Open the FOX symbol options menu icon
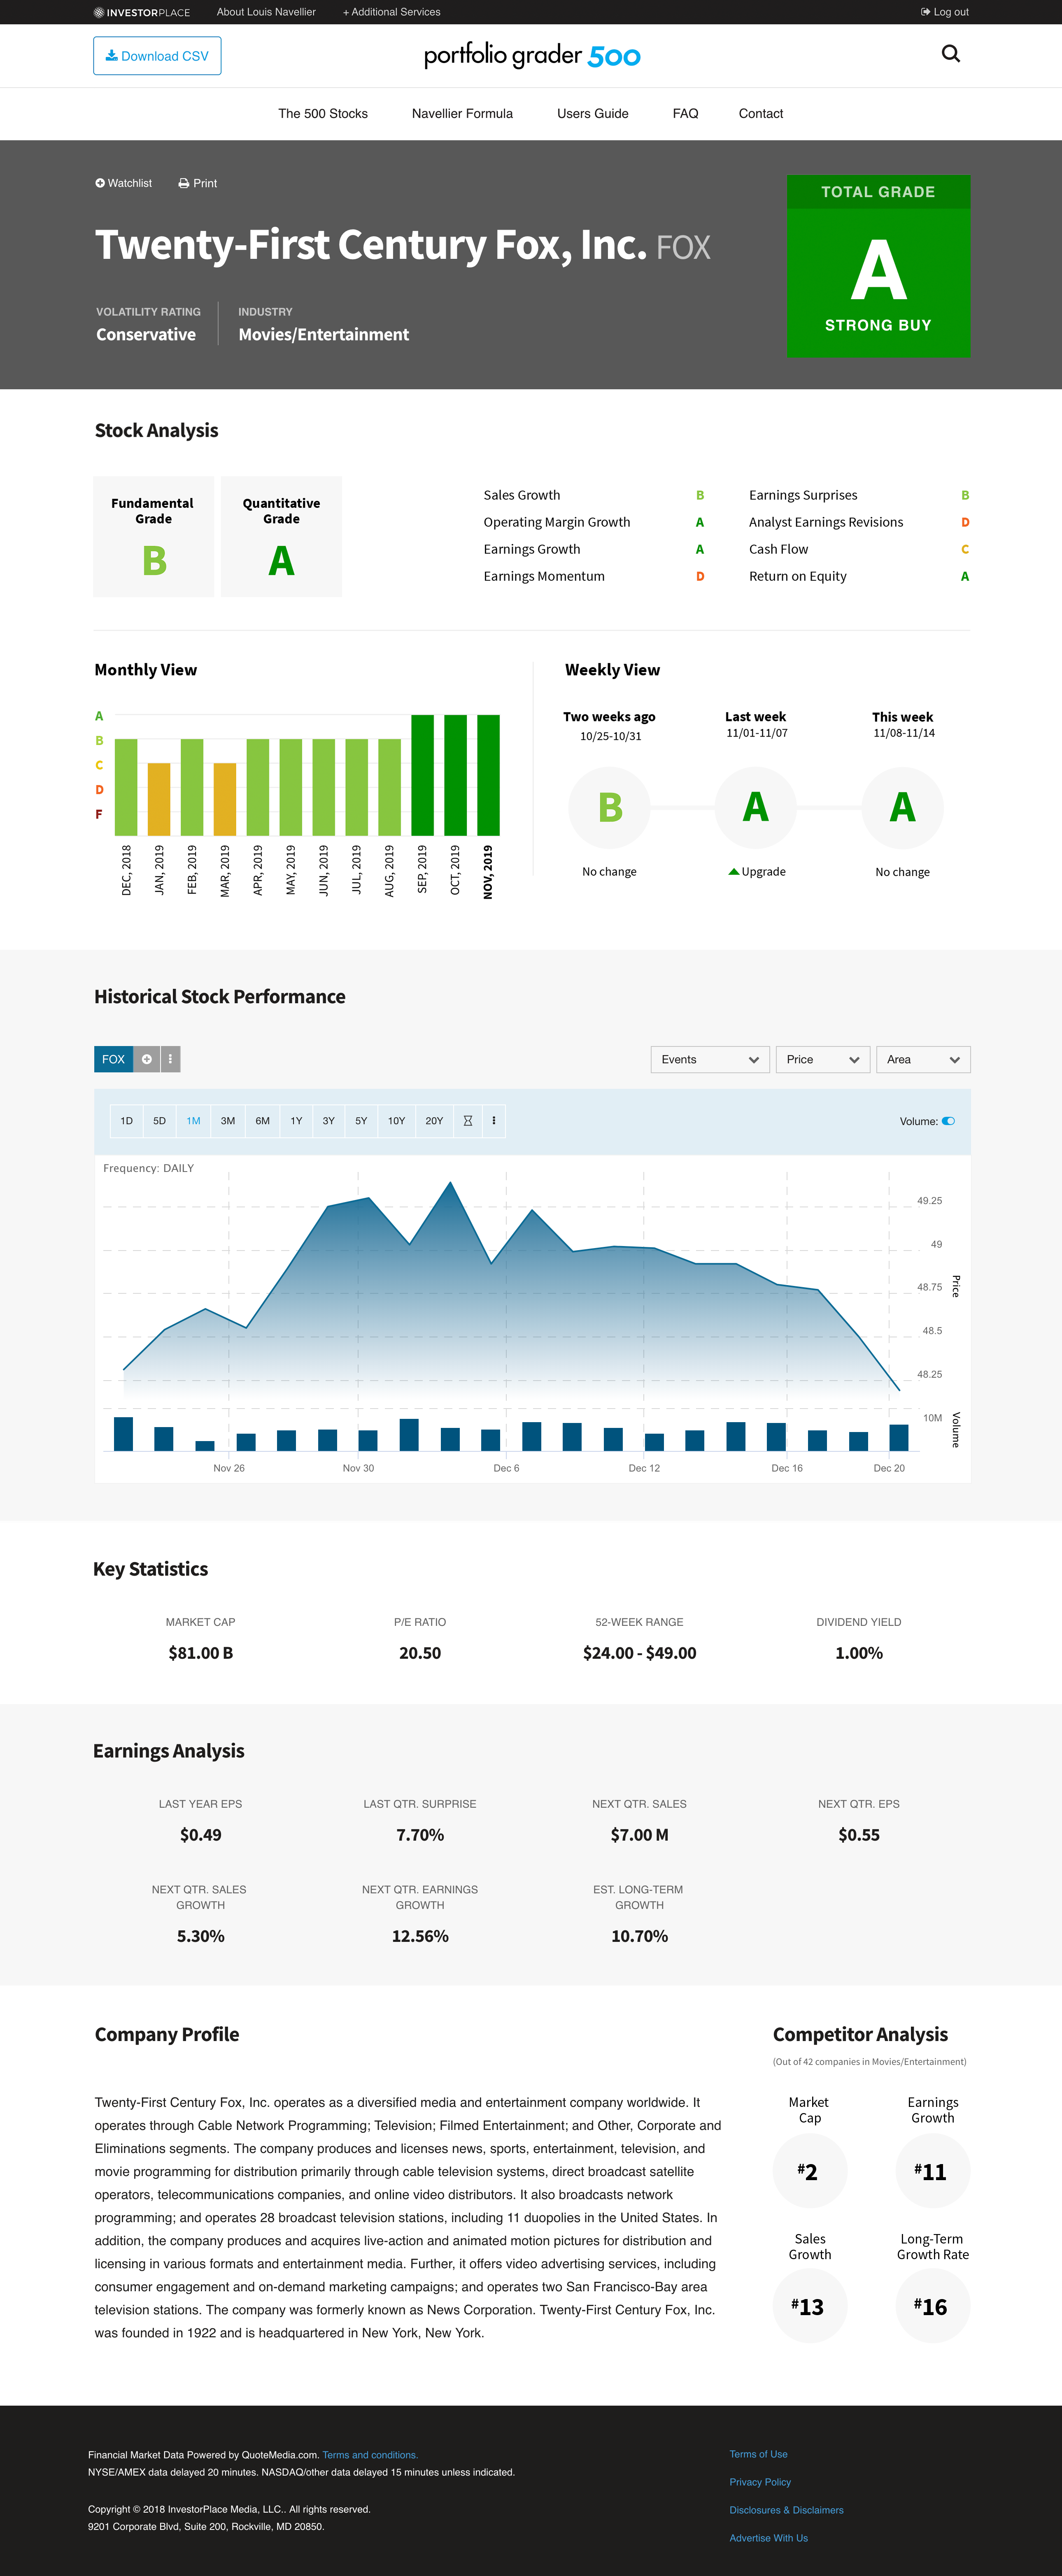The image size is (1062, 2576). point(170,1059)
